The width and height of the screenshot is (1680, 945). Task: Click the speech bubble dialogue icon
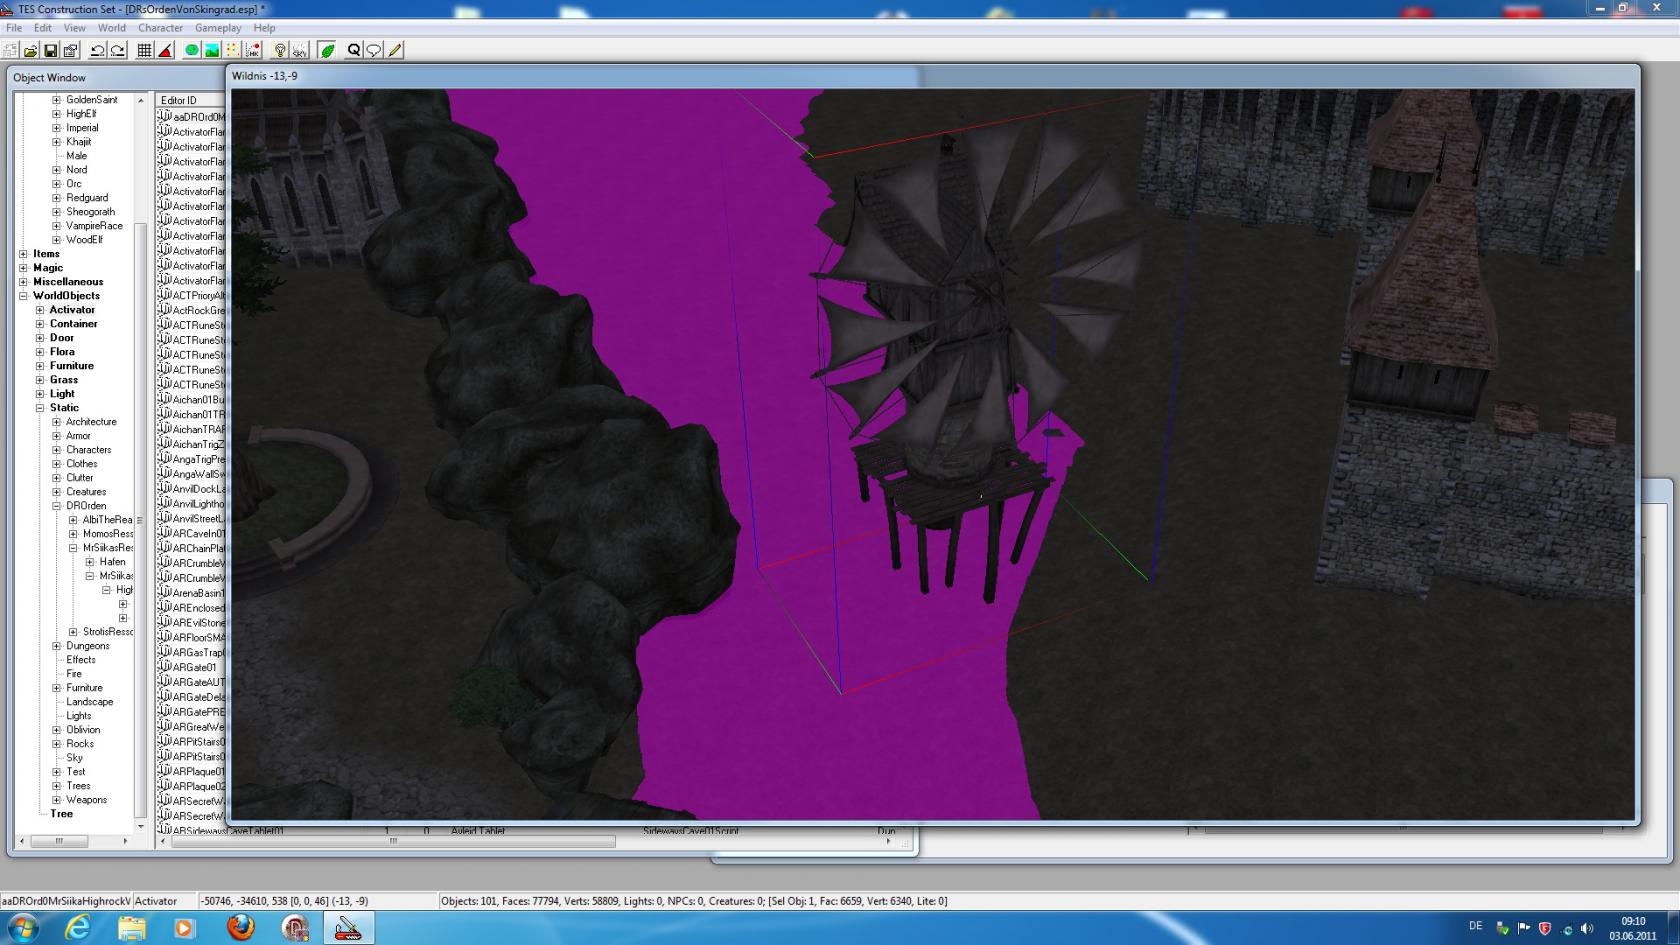point(374,50)
